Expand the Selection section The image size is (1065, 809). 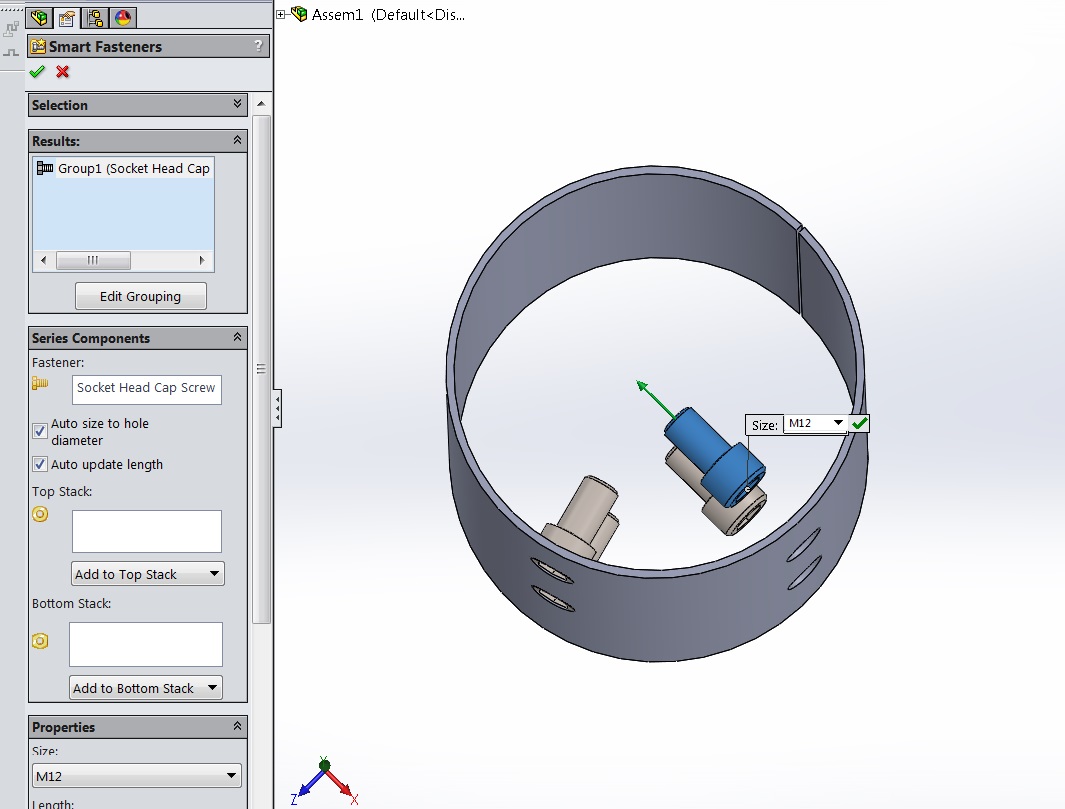pyautogui.click(x=238, y=104)
